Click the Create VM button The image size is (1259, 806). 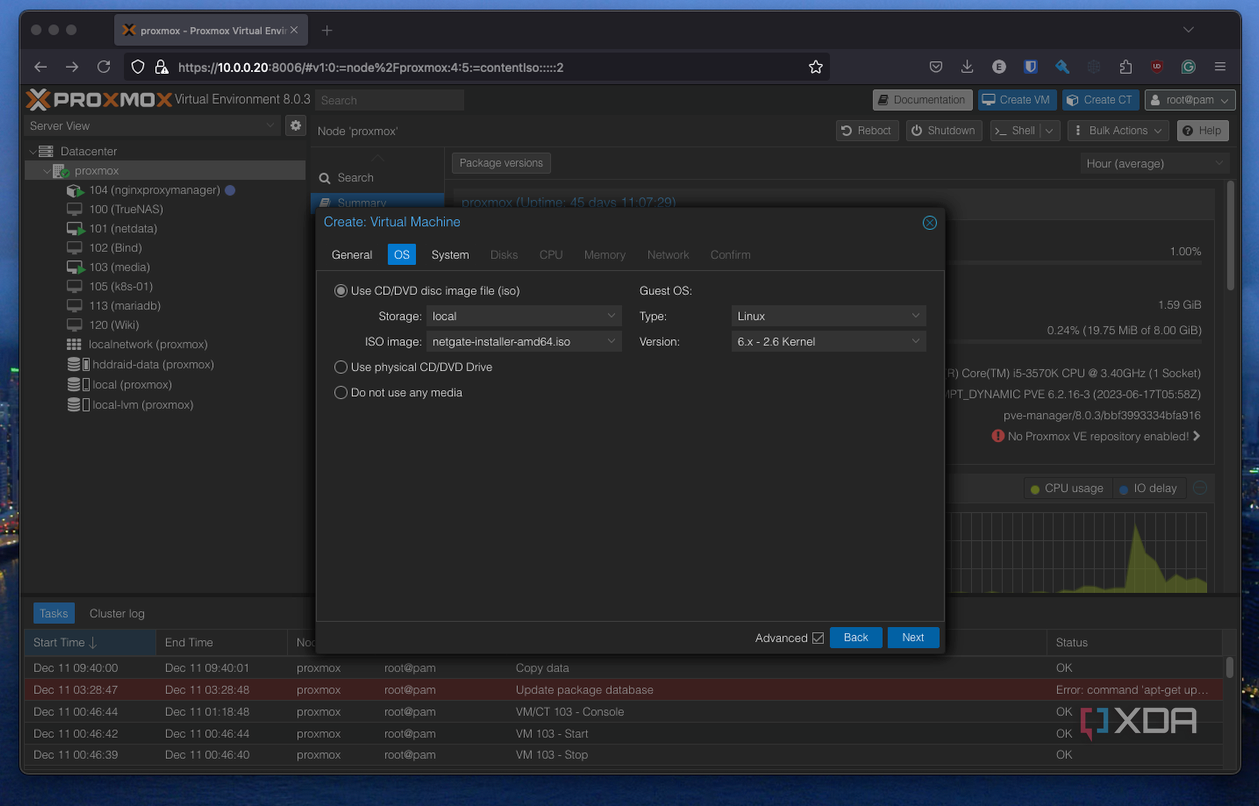(x=1017, y=100)
